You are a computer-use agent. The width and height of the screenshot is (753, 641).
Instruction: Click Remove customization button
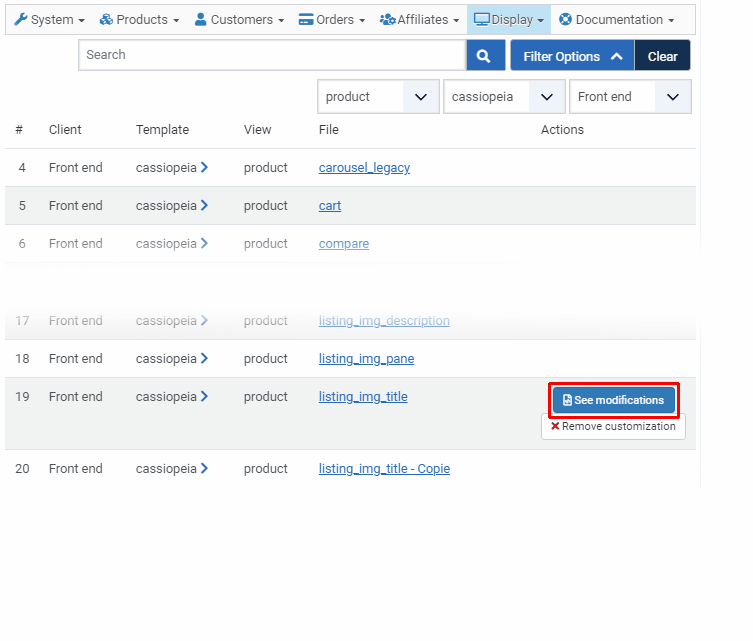point(613,426)
